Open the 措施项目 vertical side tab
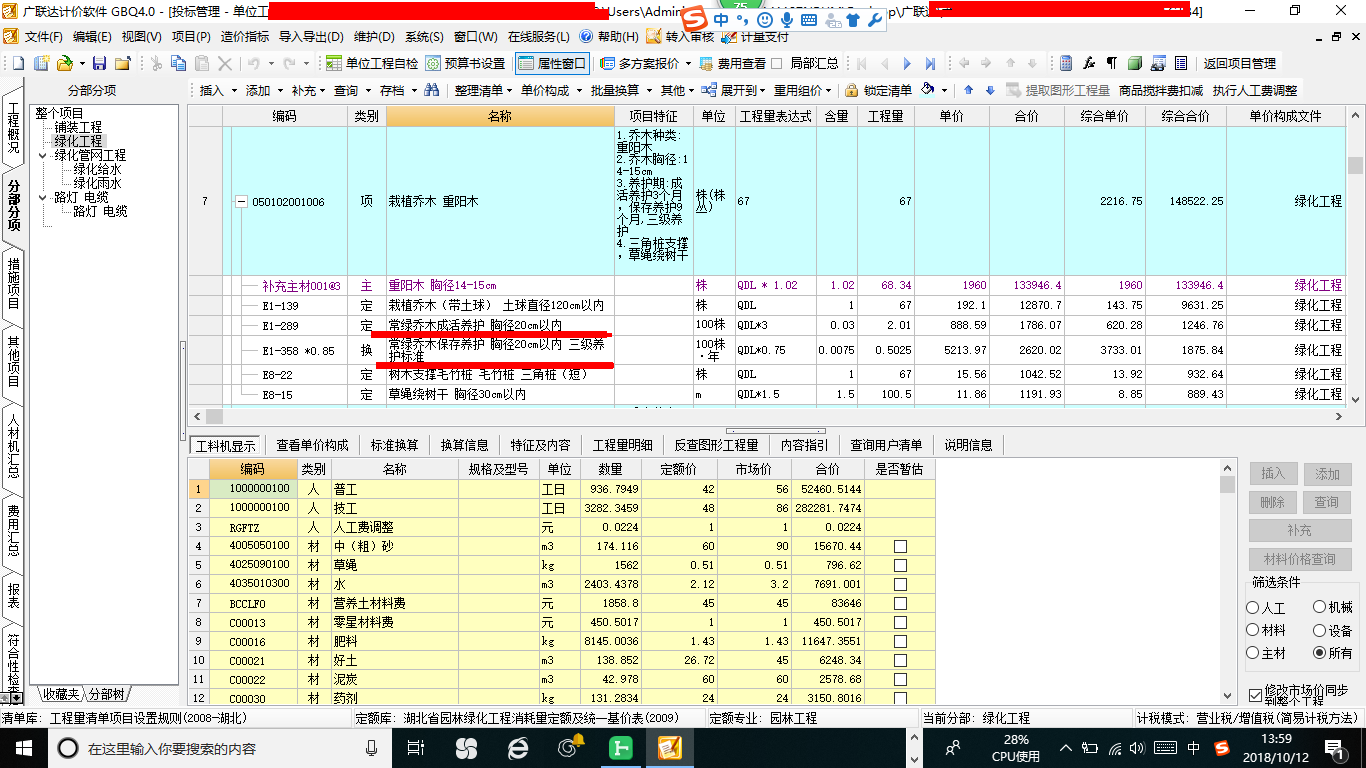 [x=13, y=283]
